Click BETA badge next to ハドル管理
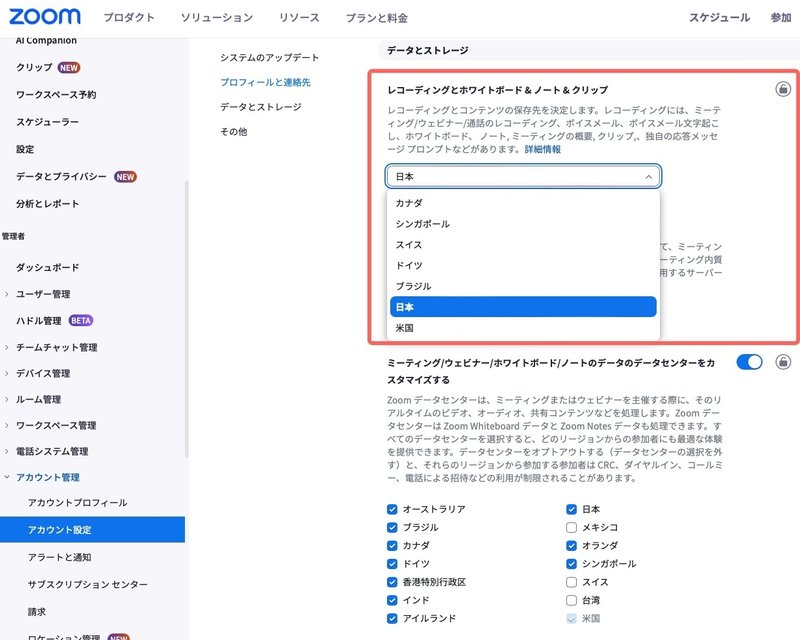Screen dimensions: 800x640 (x=81, y=321)
